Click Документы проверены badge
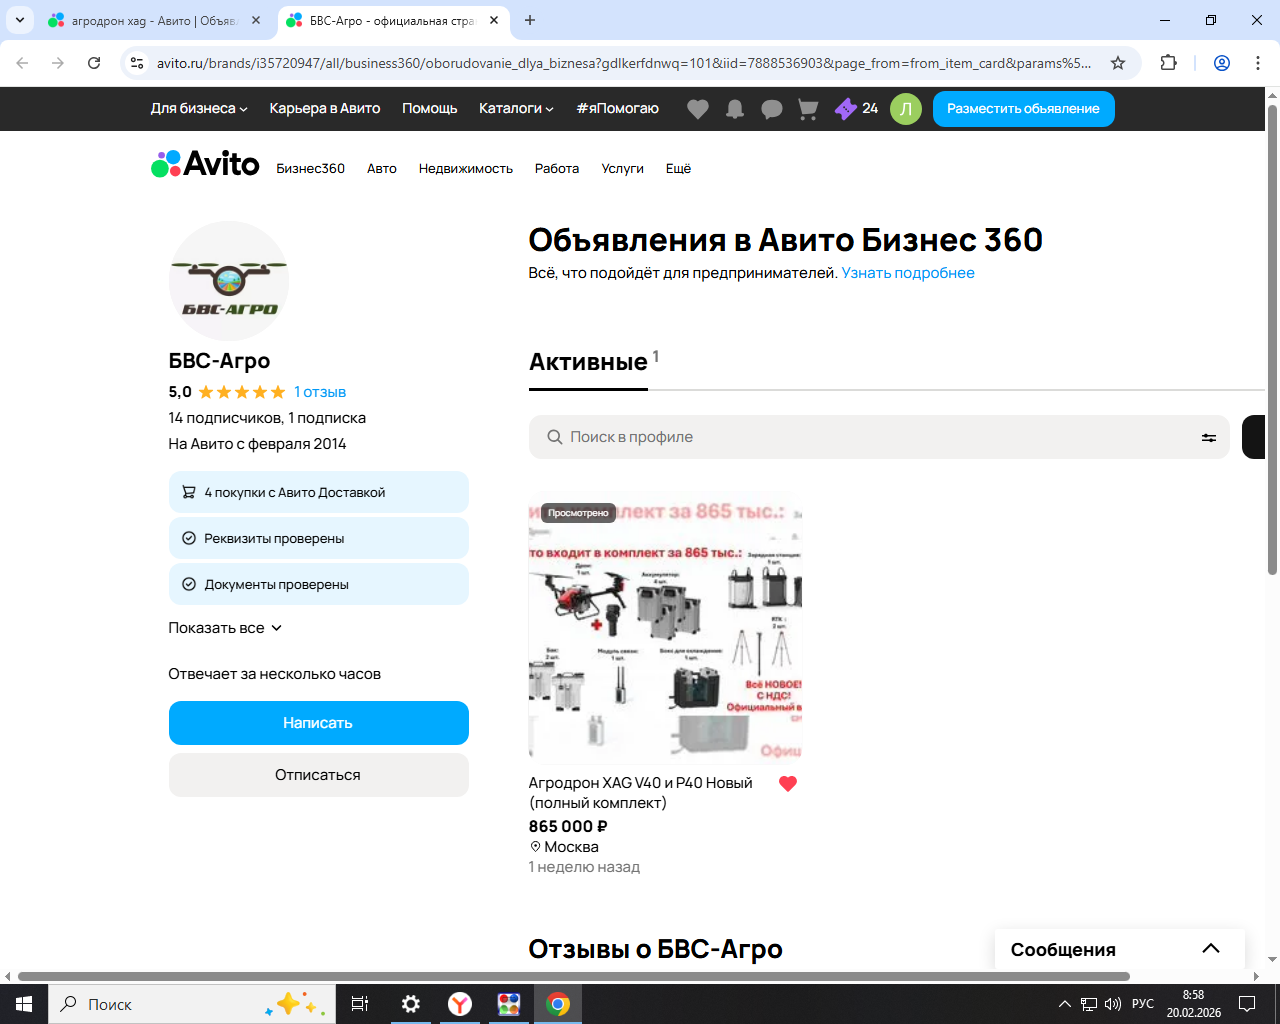Image resolution: width=1280 pixels, height=1024 pixels. tap(319, 584)
